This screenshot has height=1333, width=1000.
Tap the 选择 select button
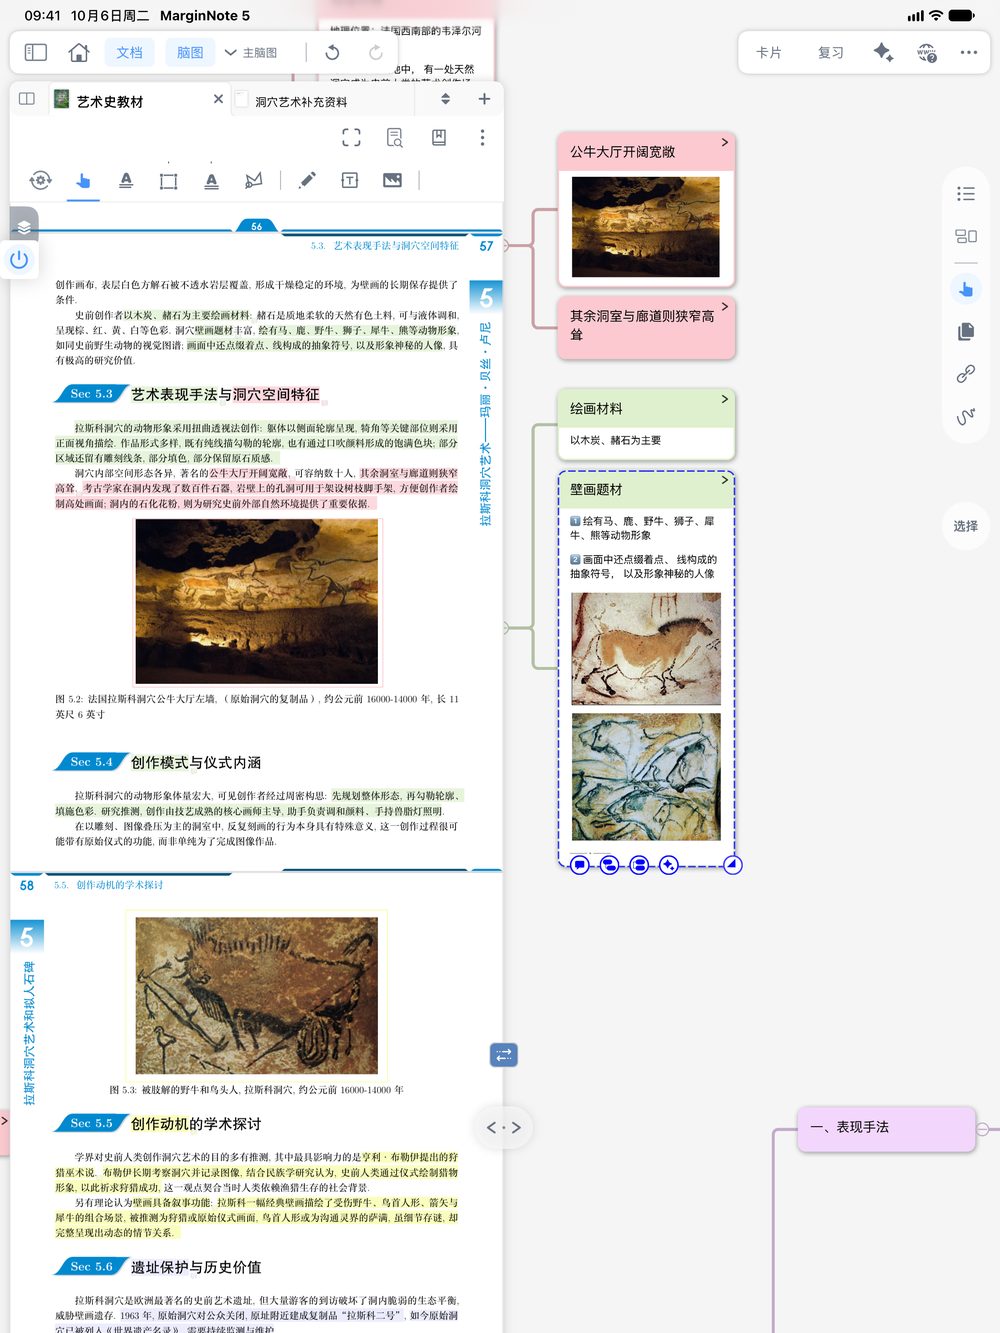[966, 526]
